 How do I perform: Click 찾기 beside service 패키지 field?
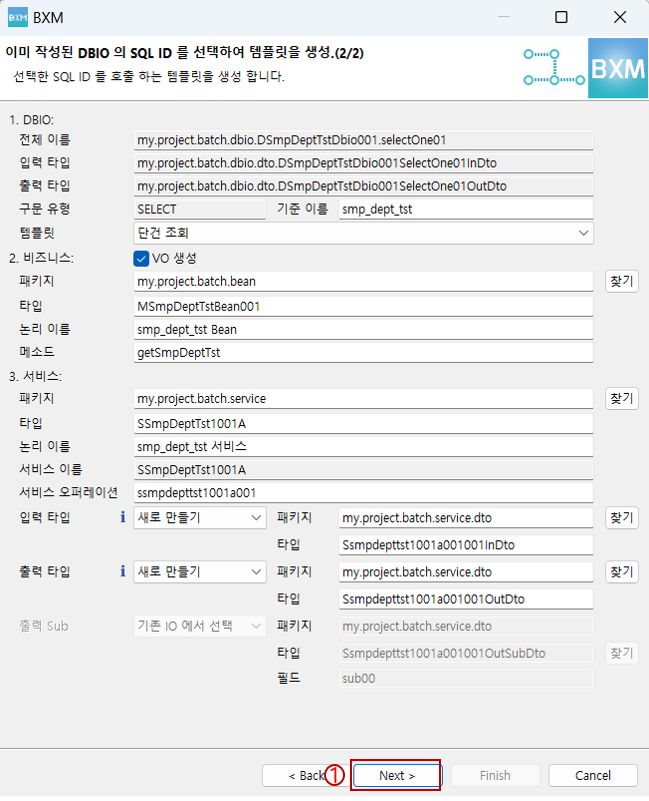[621, 398]
